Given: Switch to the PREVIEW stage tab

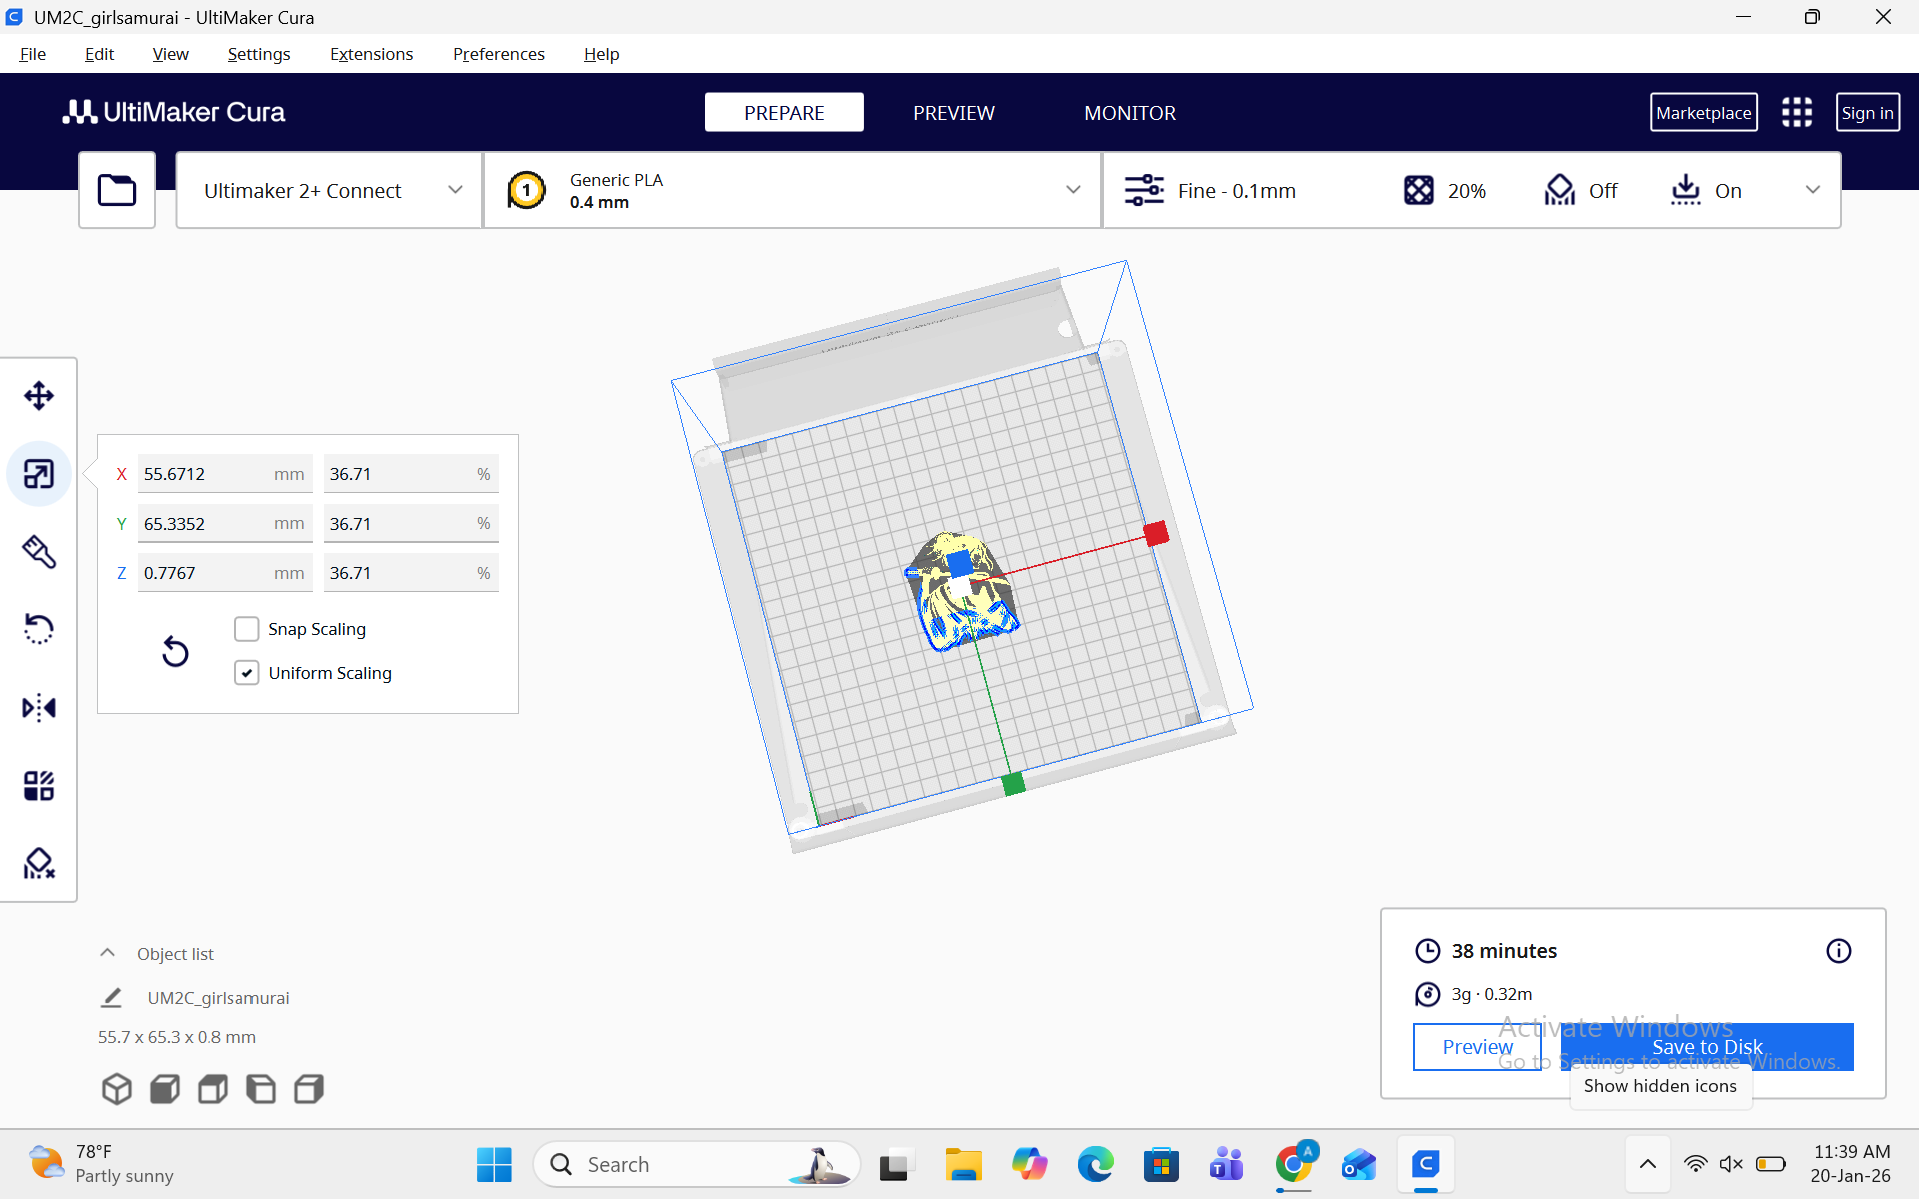Looking at the screenshot, I should (953, 113).
